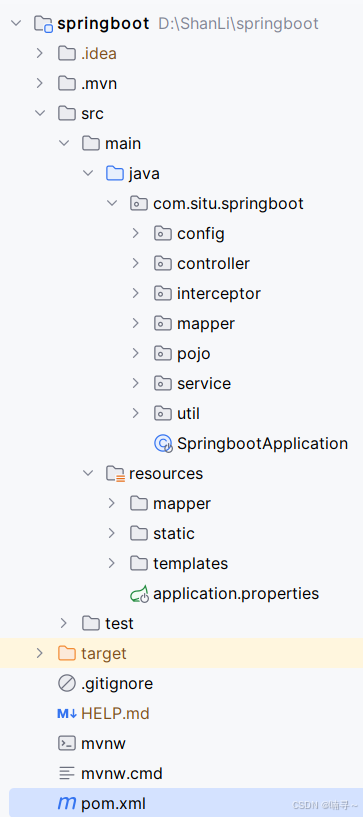Click the Maven icon beside pom.xml
Screen dimensions: 363x817
67,803
